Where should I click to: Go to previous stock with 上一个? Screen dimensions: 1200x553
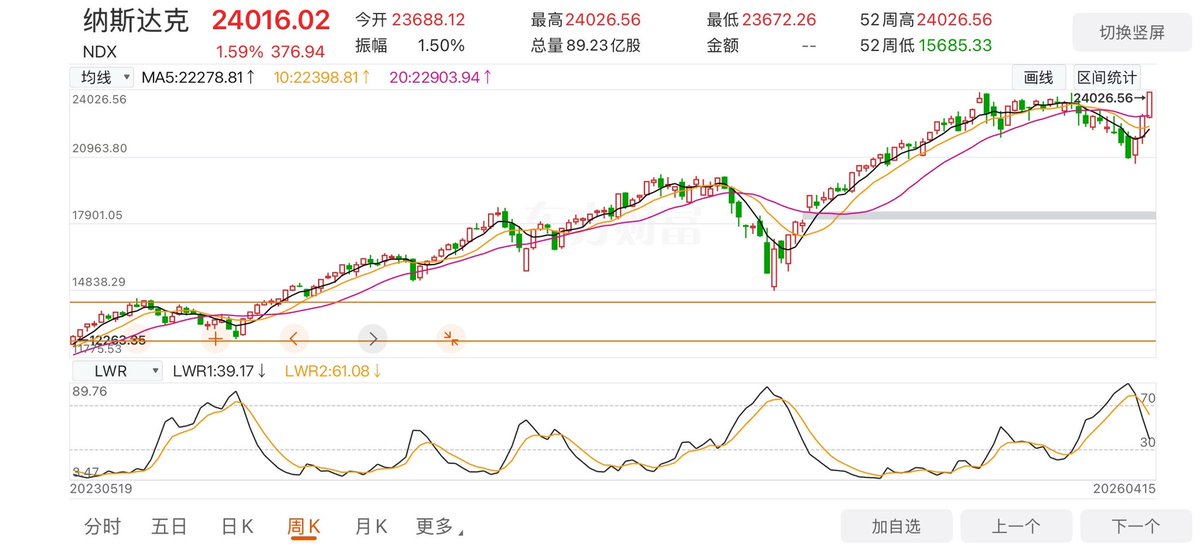point(1016,526)
